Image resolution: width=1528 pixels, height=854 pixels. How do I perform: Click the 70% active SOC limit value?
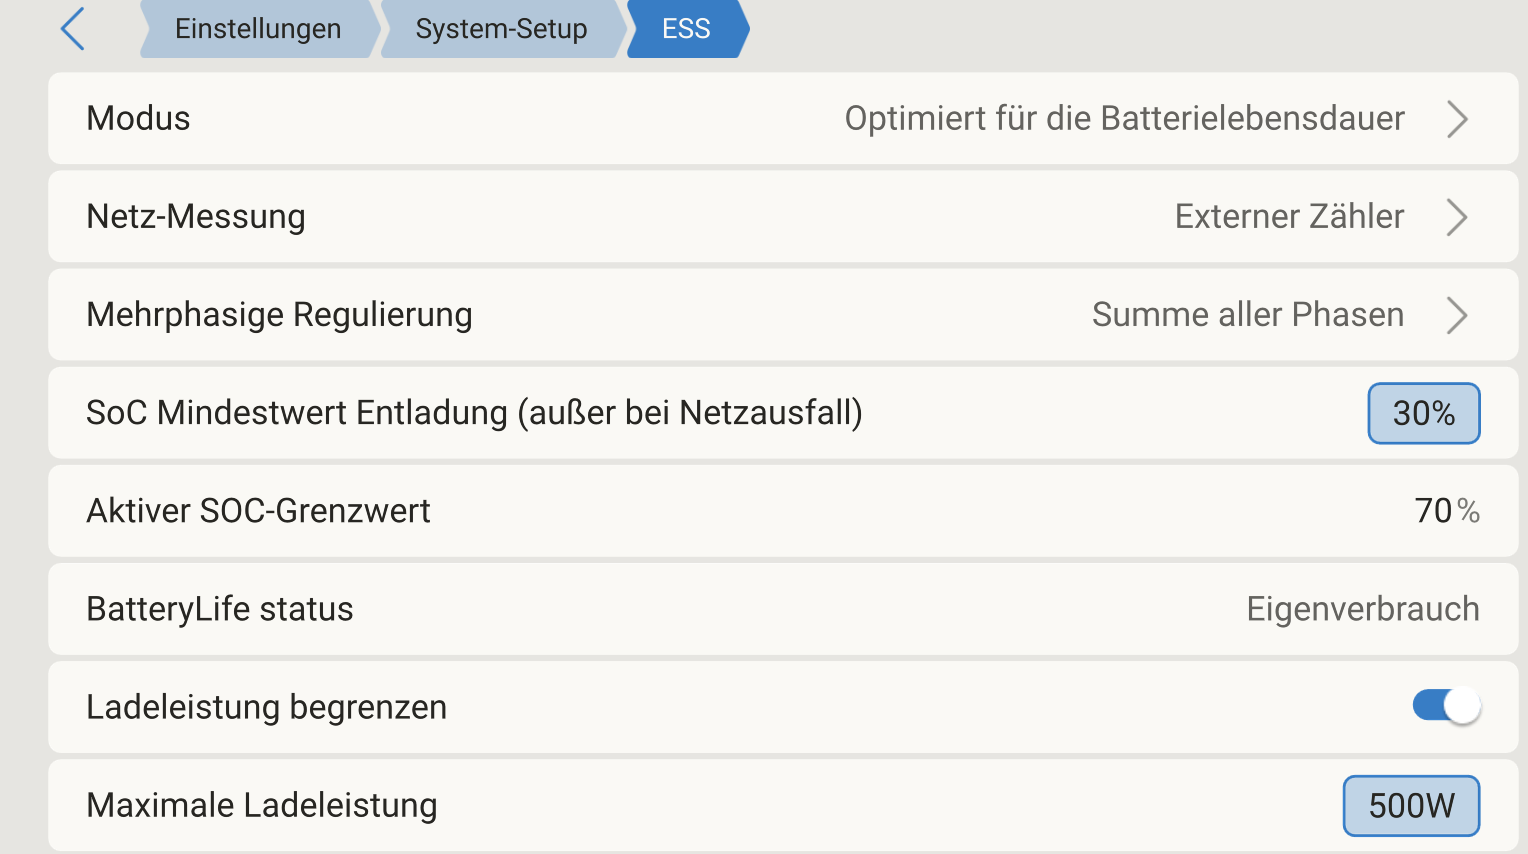click(x=1446, y=511)
